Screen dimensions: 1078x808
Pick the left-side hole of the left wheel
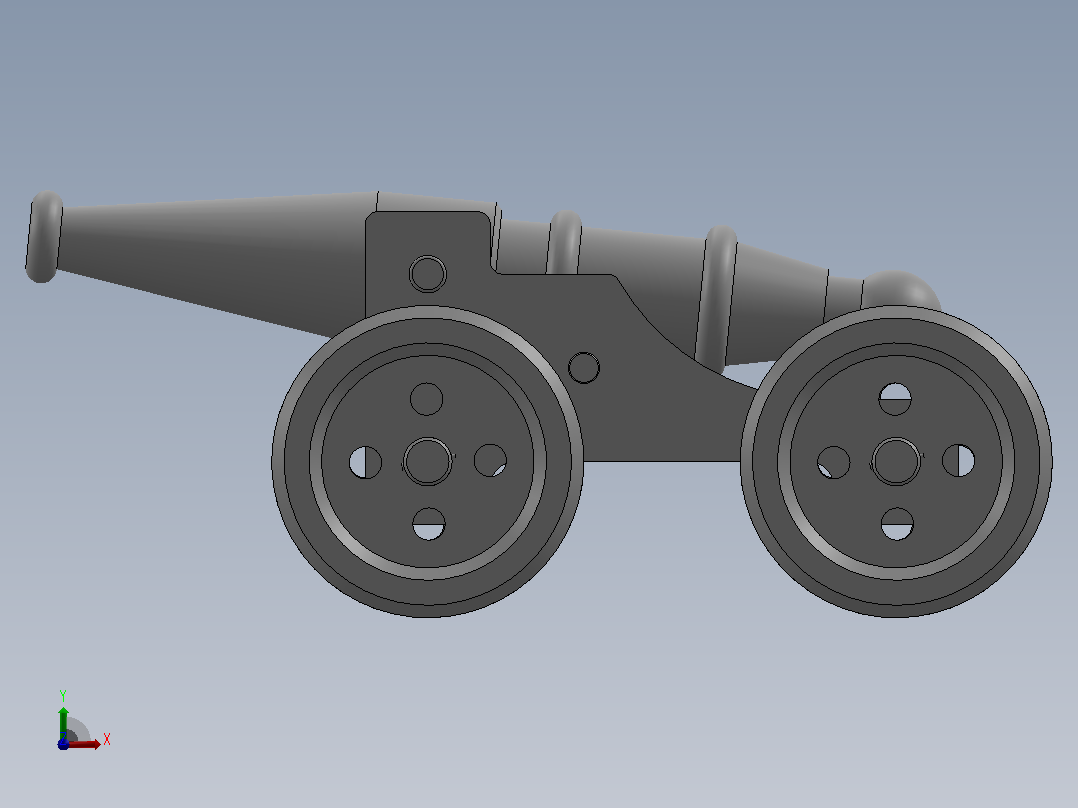365,462
